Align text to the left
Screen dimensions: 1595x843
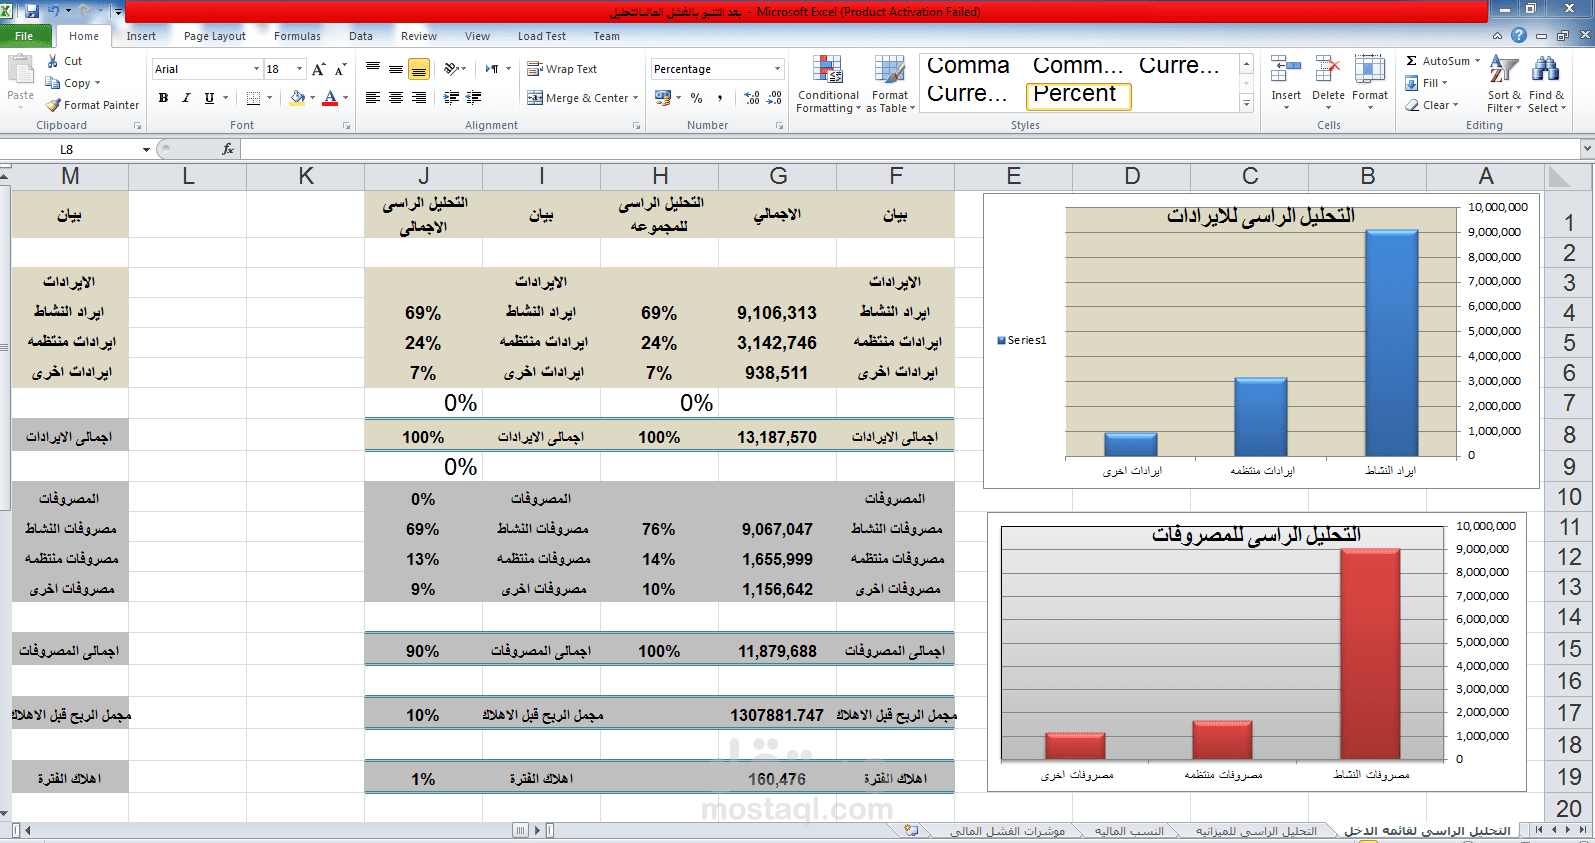(x=373, y=98)
